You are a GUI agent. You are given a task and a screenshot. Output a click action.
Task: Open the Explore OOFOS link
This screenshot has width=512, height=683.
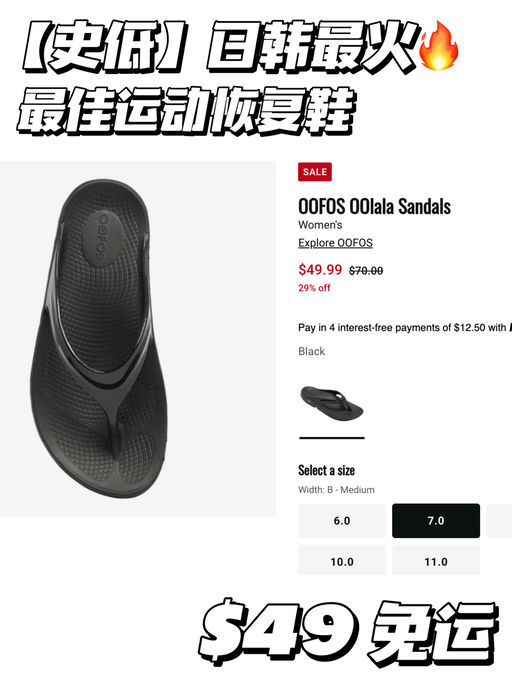335,243
